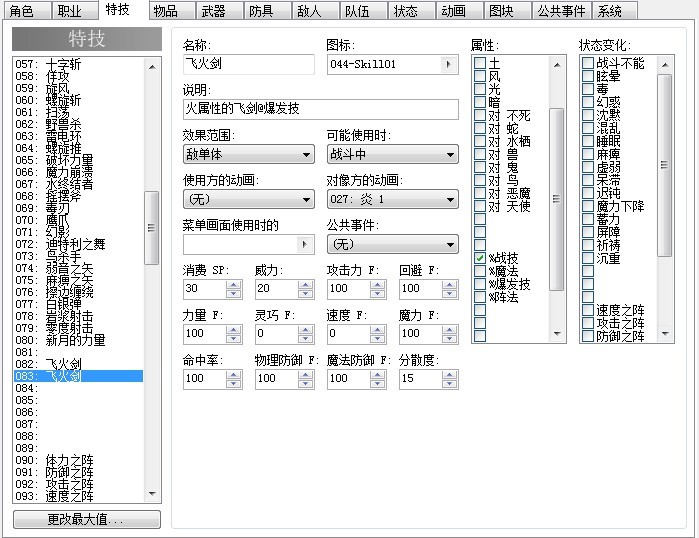Switch to the 系统 tab
The width and height of the screenshot is (699, 538).
[x=615, y=11]
